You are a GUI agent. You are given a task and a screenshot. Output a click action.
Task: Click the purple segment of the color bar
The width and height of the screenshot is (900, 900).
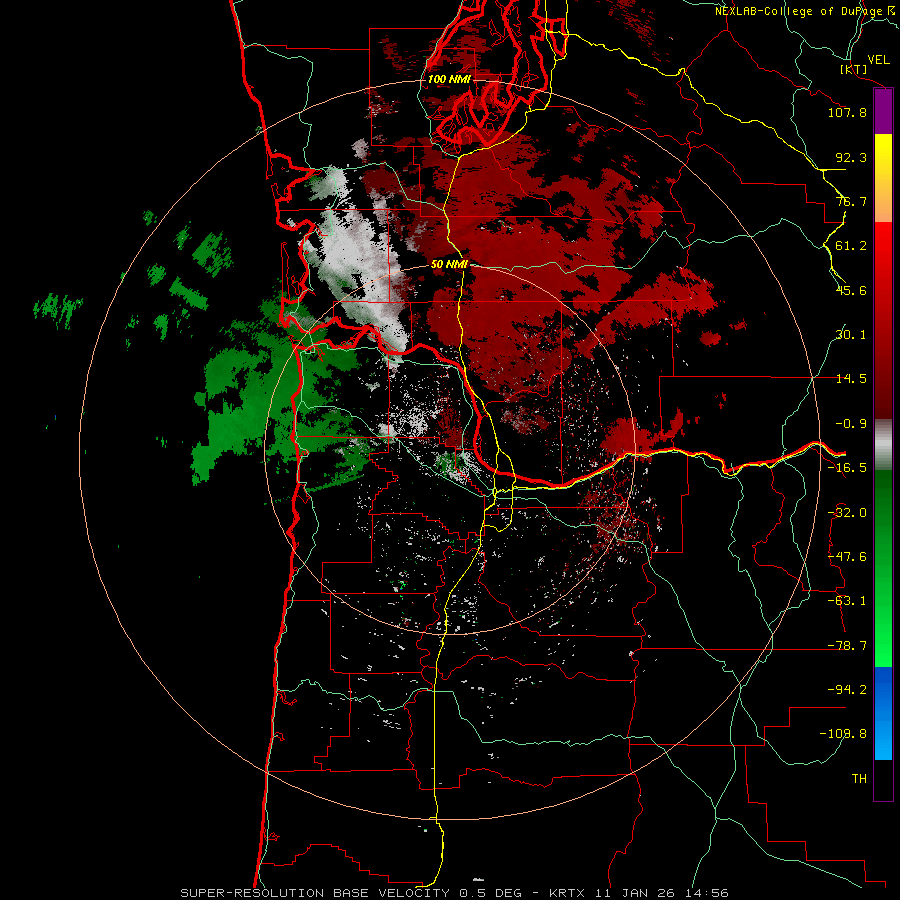[883, 112]
